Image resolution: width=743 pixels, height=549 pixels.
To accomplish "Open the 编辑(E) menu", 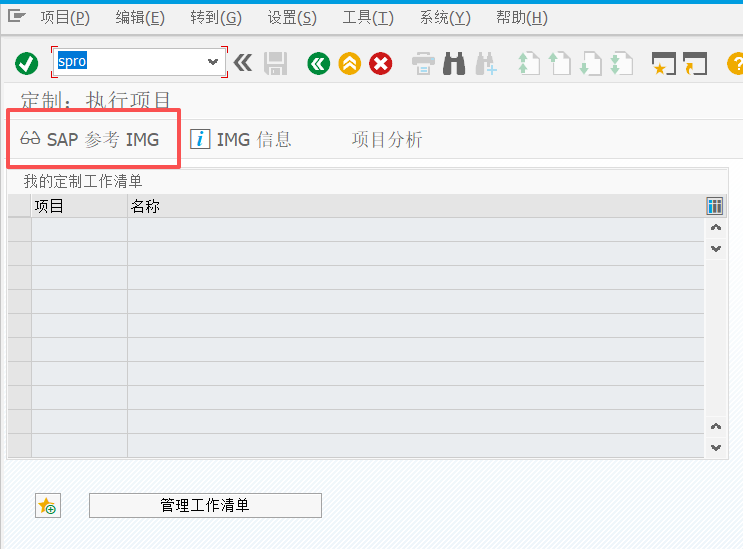I will [x=140, y=18].
